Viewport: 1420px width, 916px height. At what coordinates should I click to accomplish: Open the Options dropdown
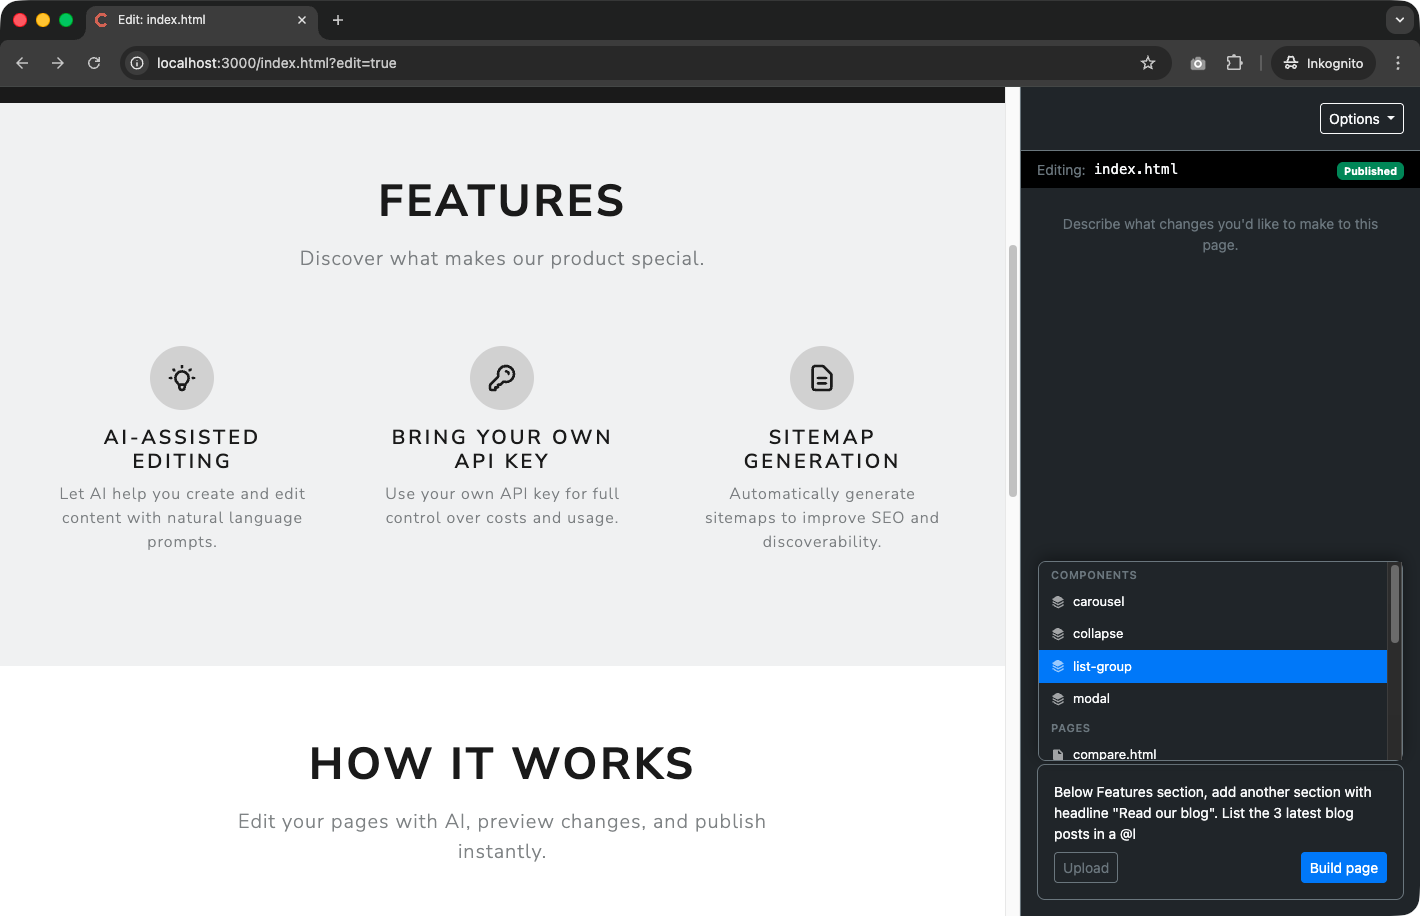[x=1361, y=118]
